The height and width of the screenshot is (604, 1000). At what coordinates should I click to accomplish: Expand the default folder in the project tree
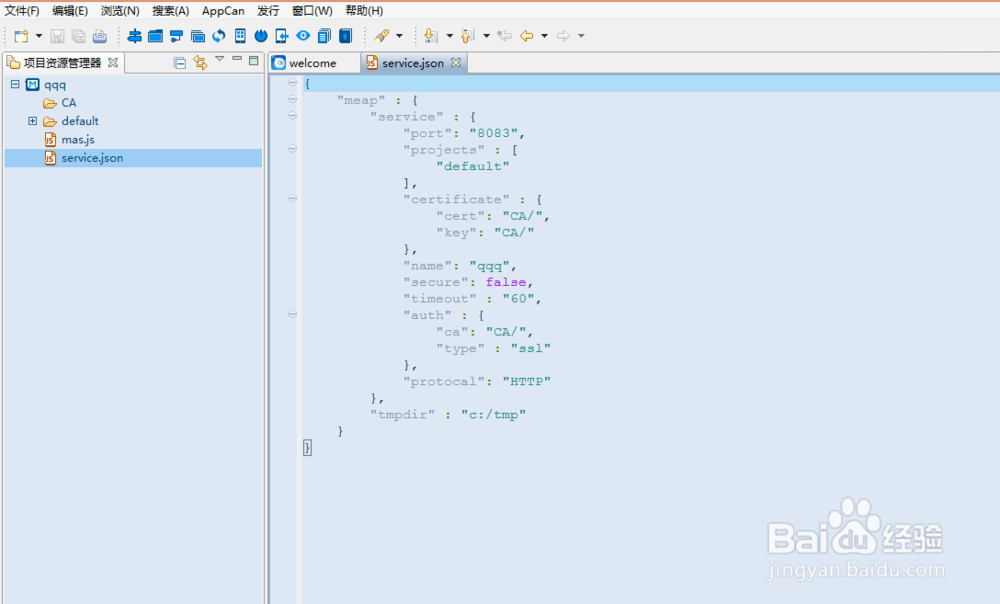click(31, 121)
